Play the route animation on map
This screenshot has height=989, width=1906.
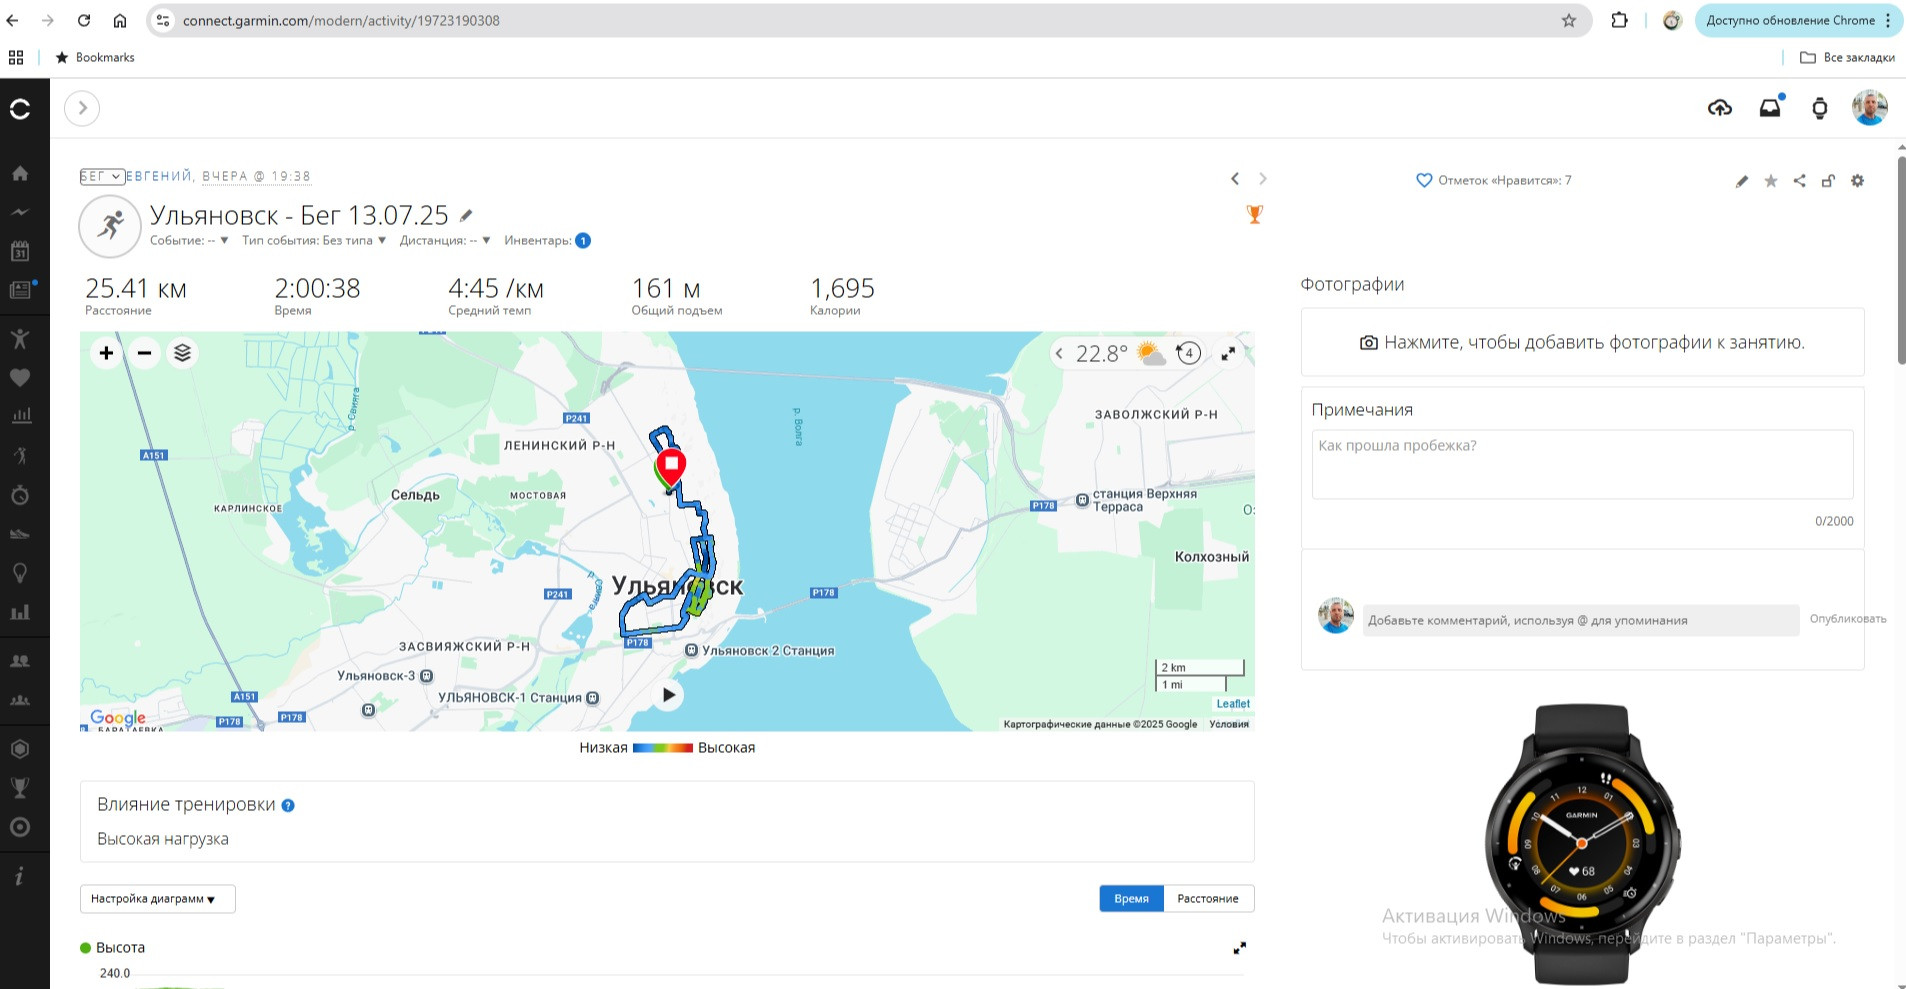(669, 695)
